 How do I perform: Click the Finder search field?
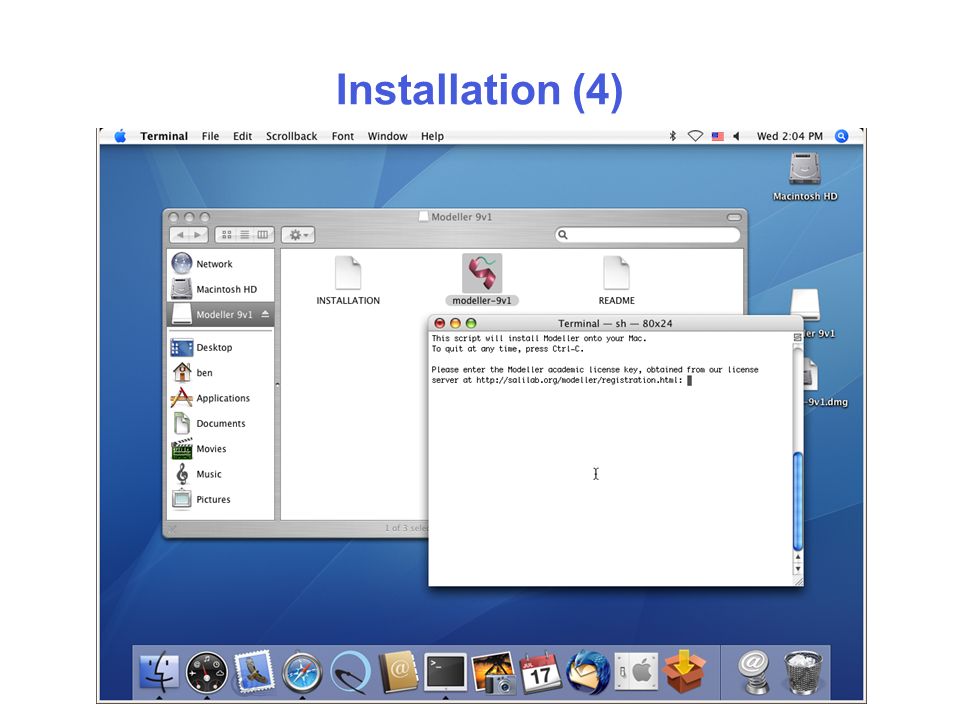click(647, 234)
